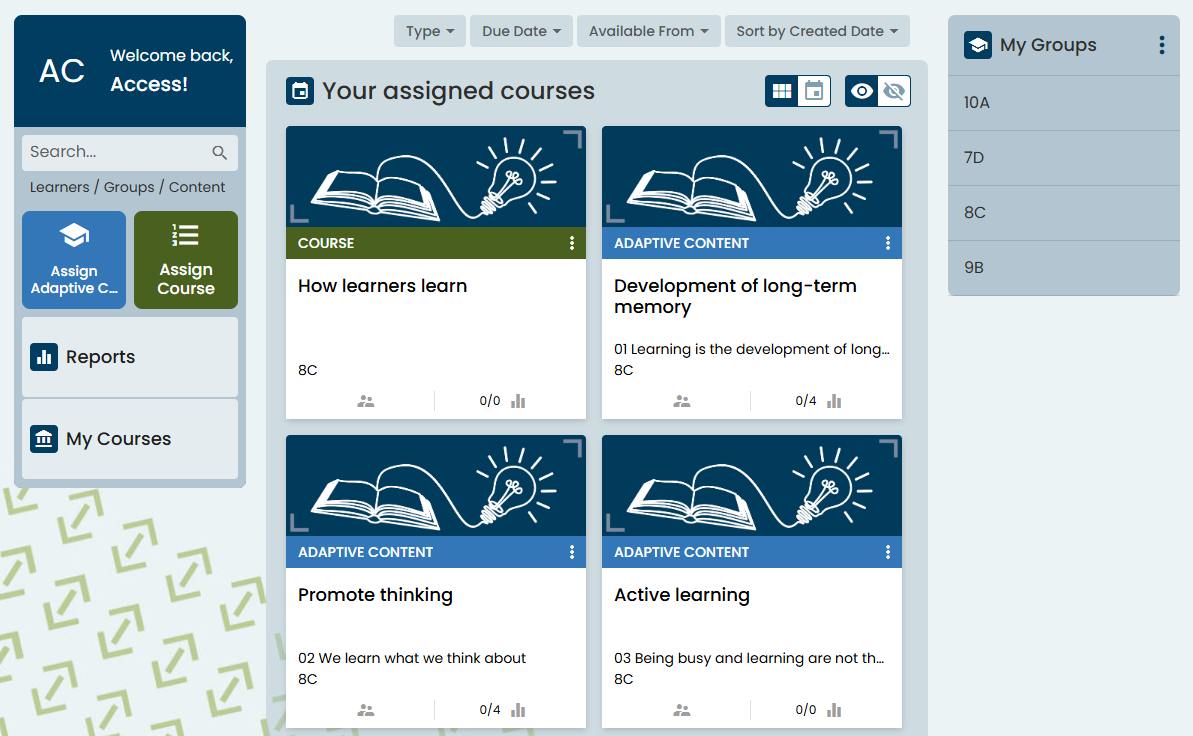Switch to grid view of courses

(x=782, y=92)
